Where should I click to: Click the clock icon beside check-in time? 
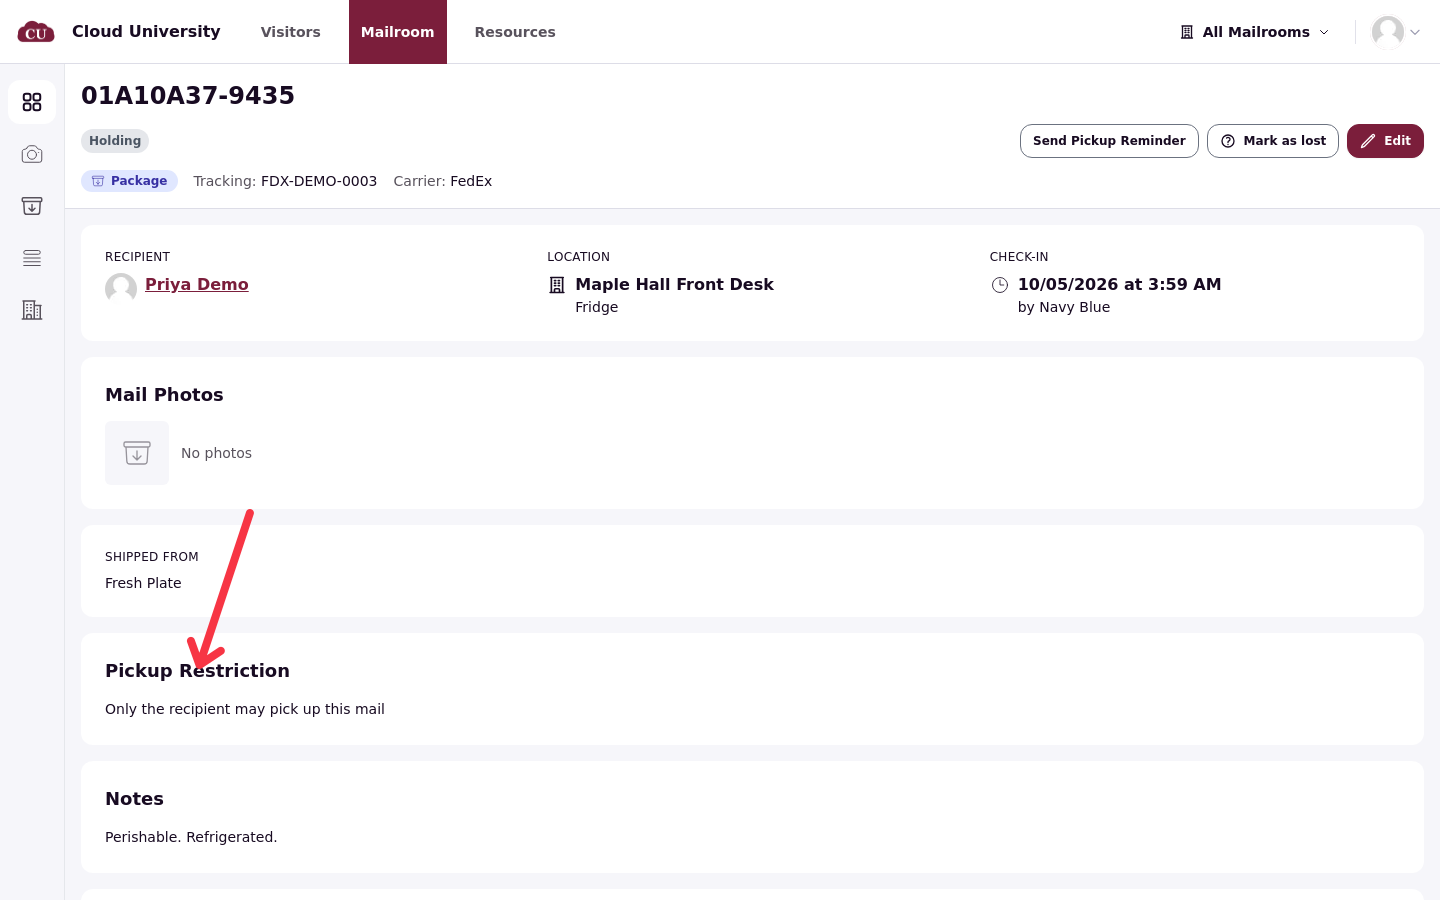point(1000,285)
